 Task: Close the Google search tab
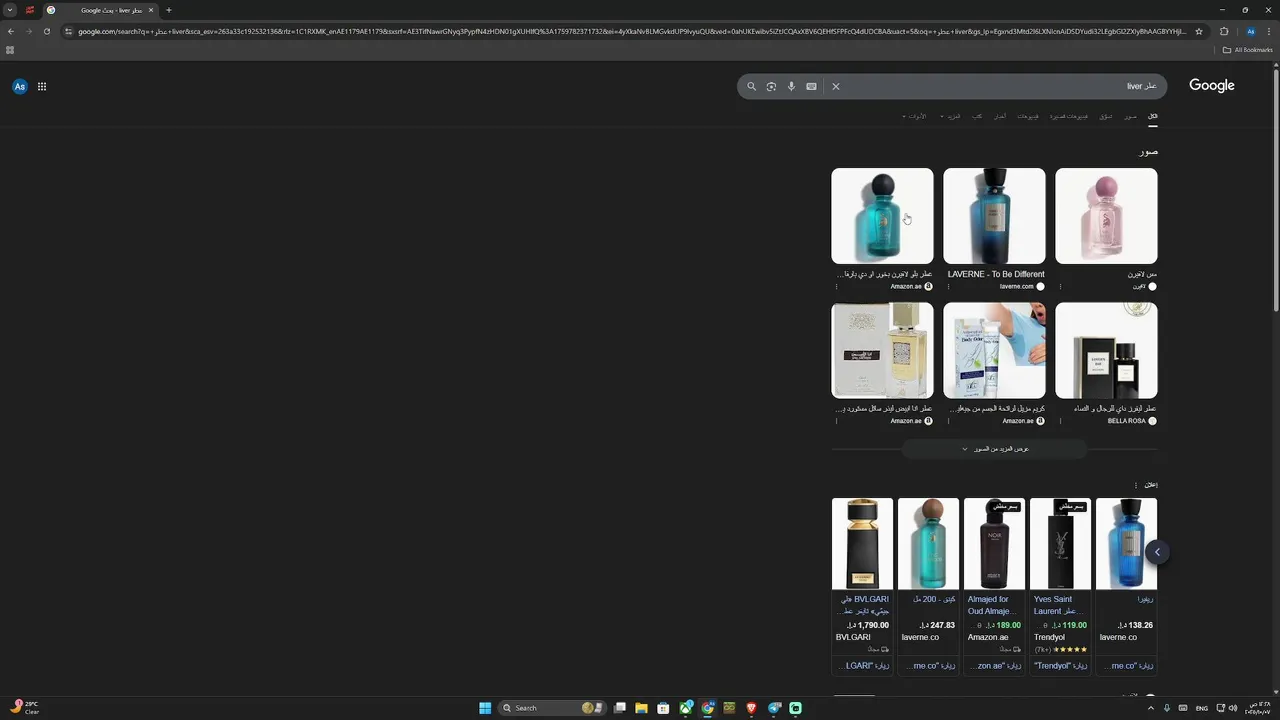(151, 10)
